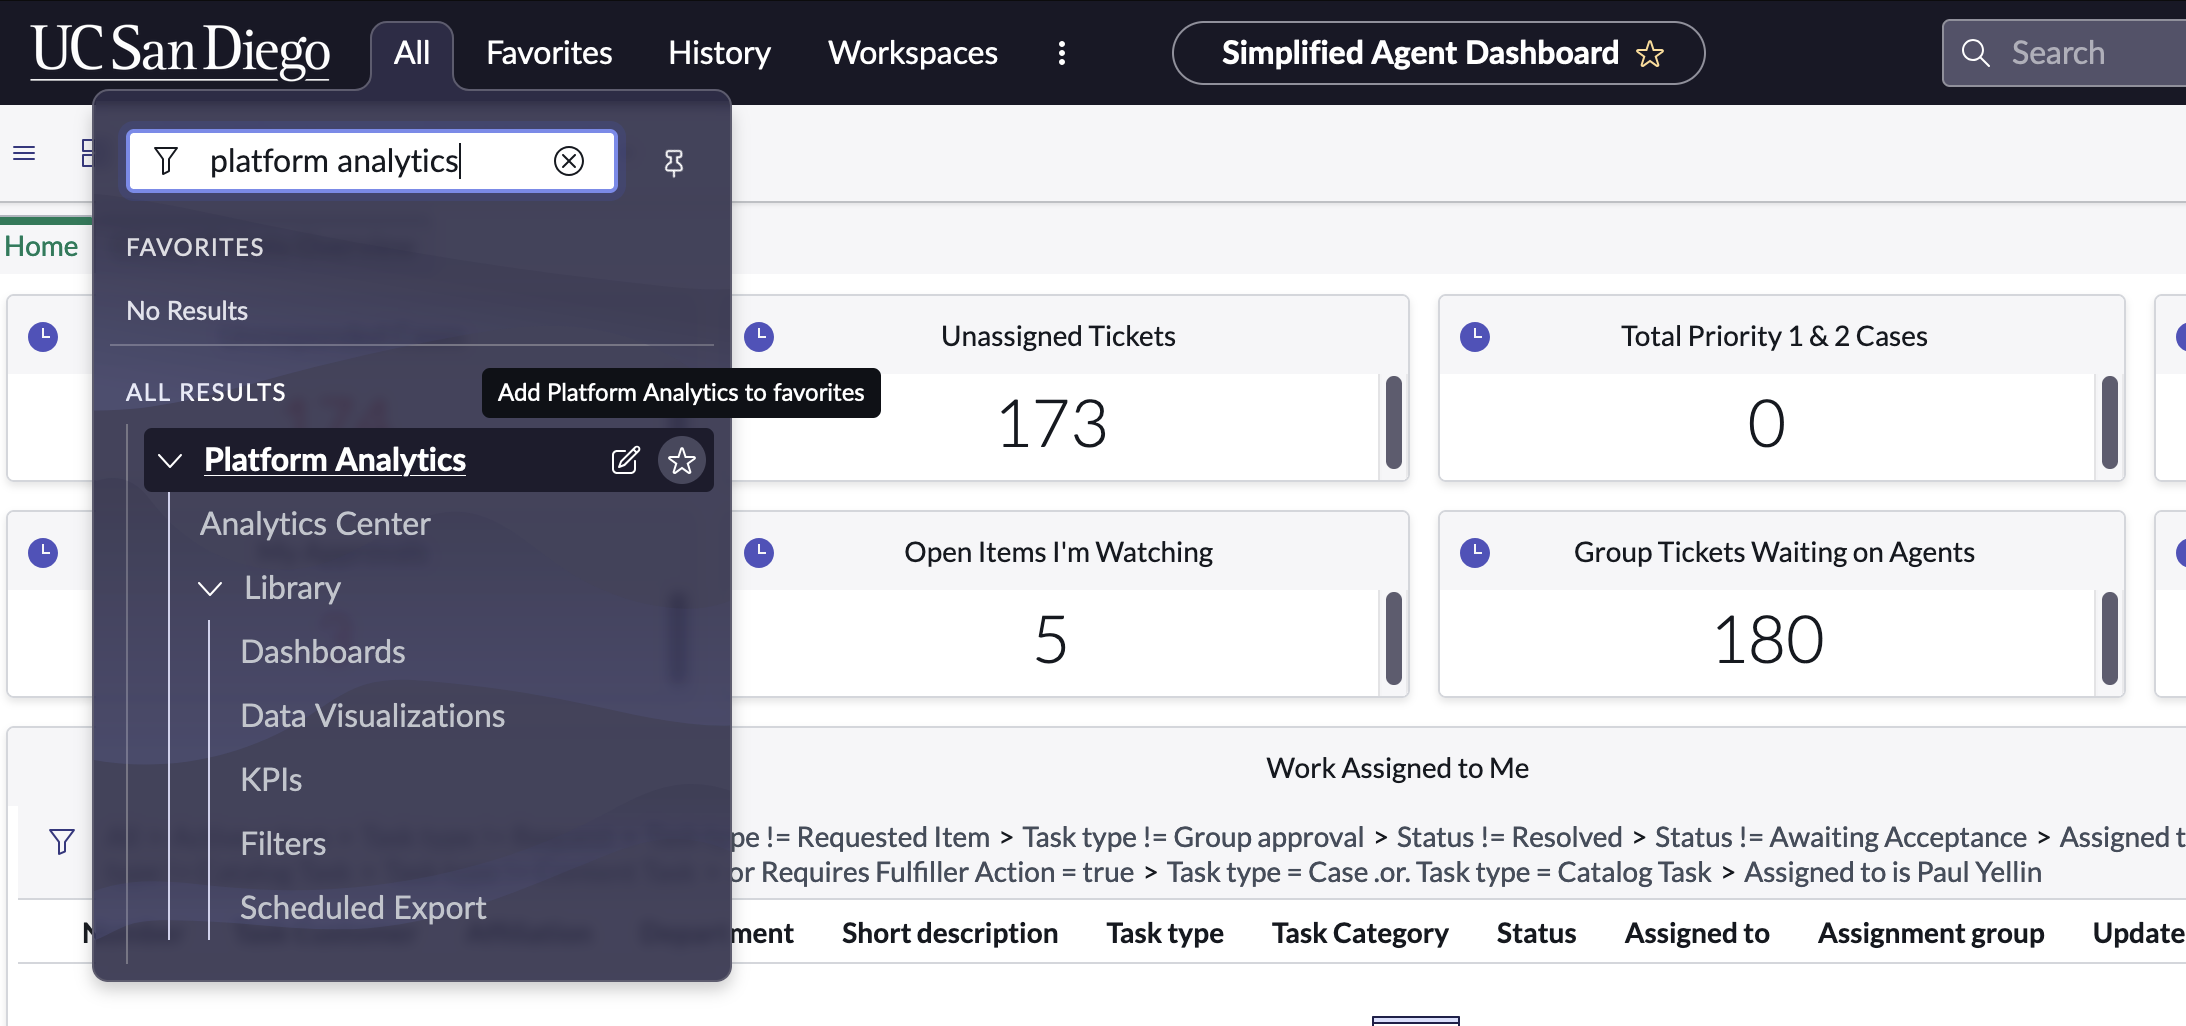The height and width of the screenshot is (1026, 2186).
Task: Sort by the Assignment group column
Action: tap(1931, 933)
